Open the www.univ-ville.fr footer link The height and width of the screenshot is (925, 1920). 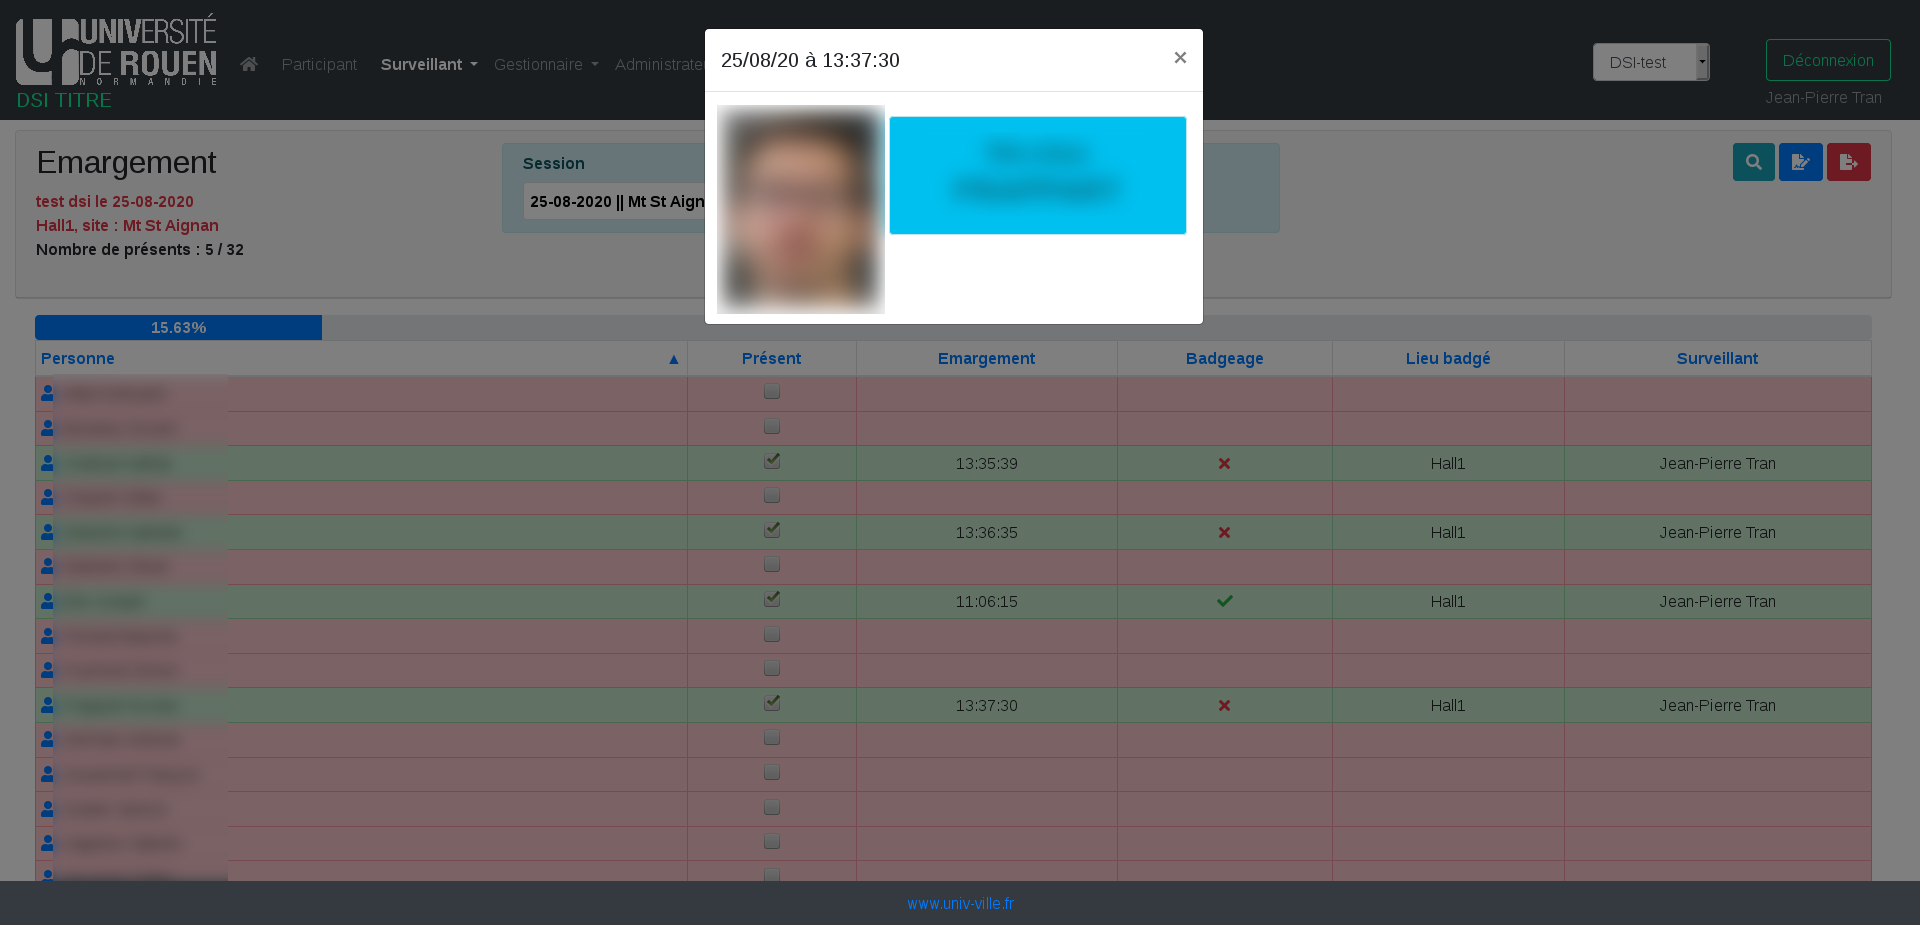[960, 903]
